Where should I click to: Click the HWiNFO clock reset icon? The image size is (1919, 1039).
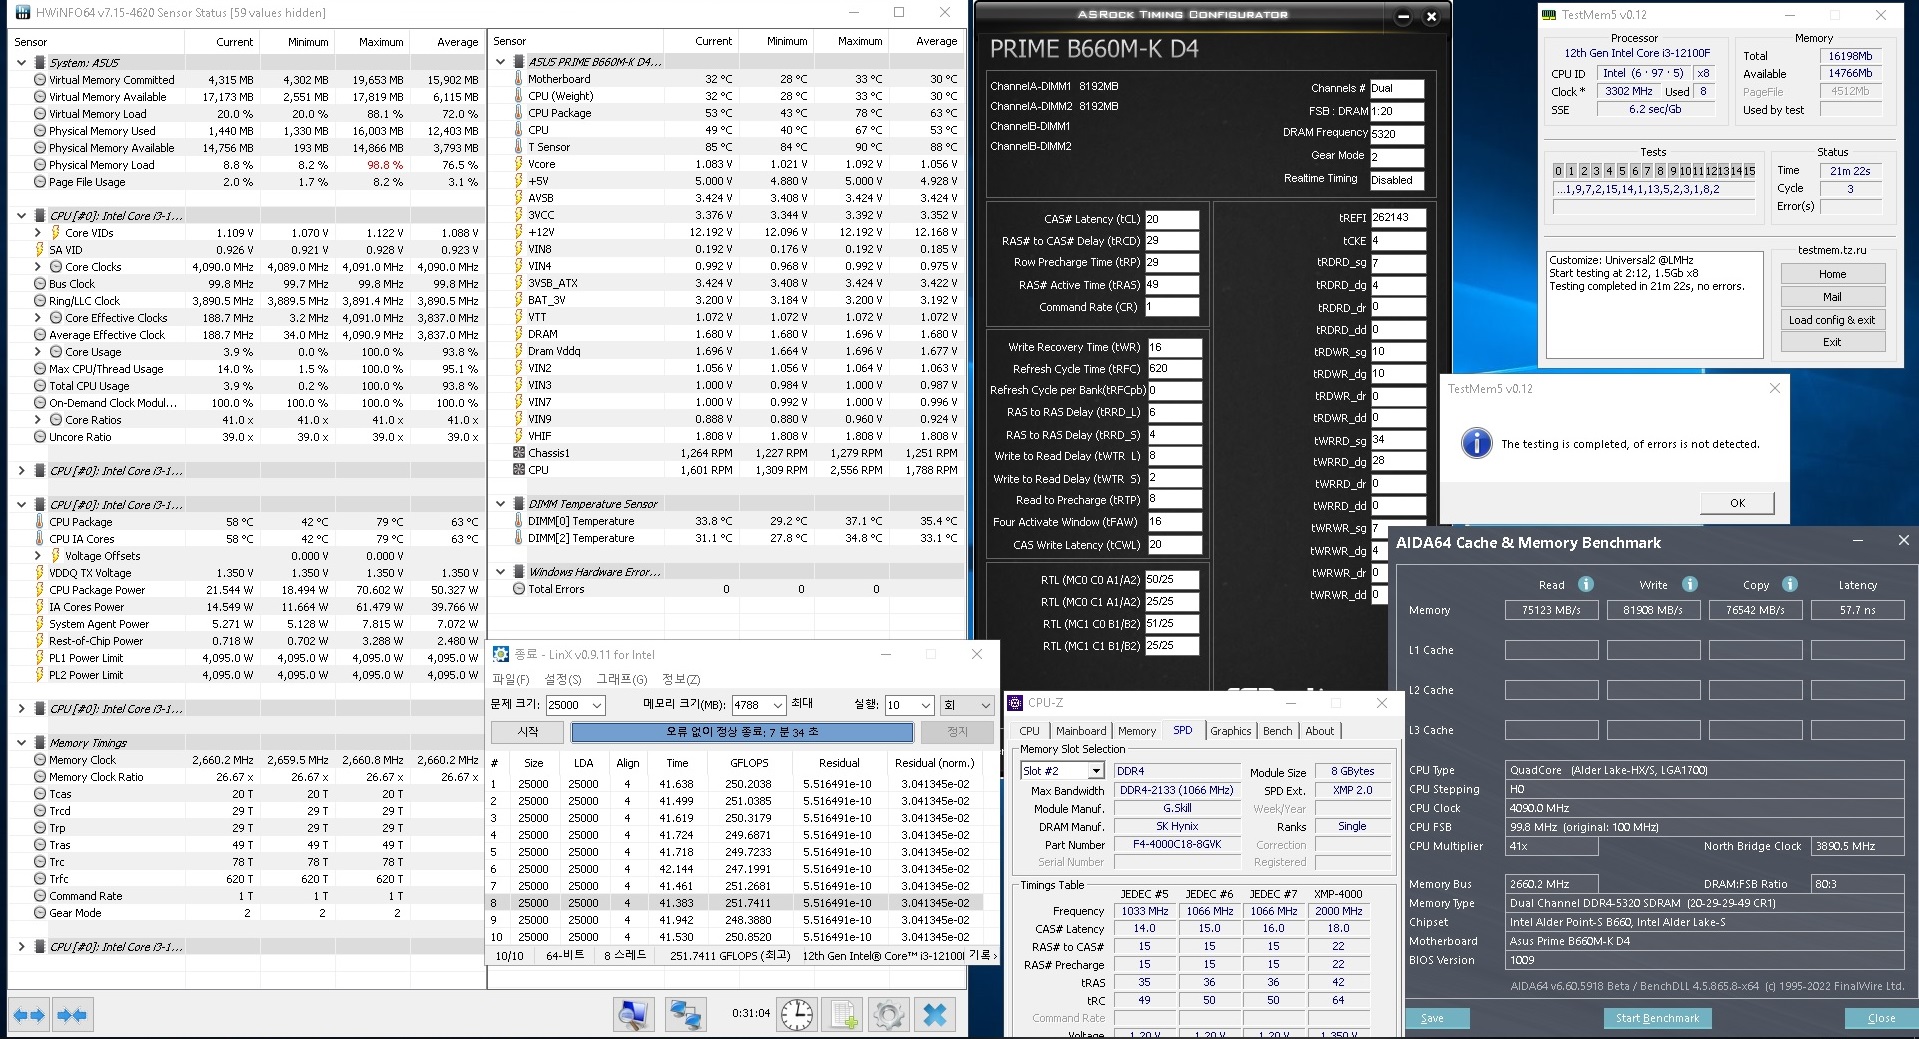797,1015
